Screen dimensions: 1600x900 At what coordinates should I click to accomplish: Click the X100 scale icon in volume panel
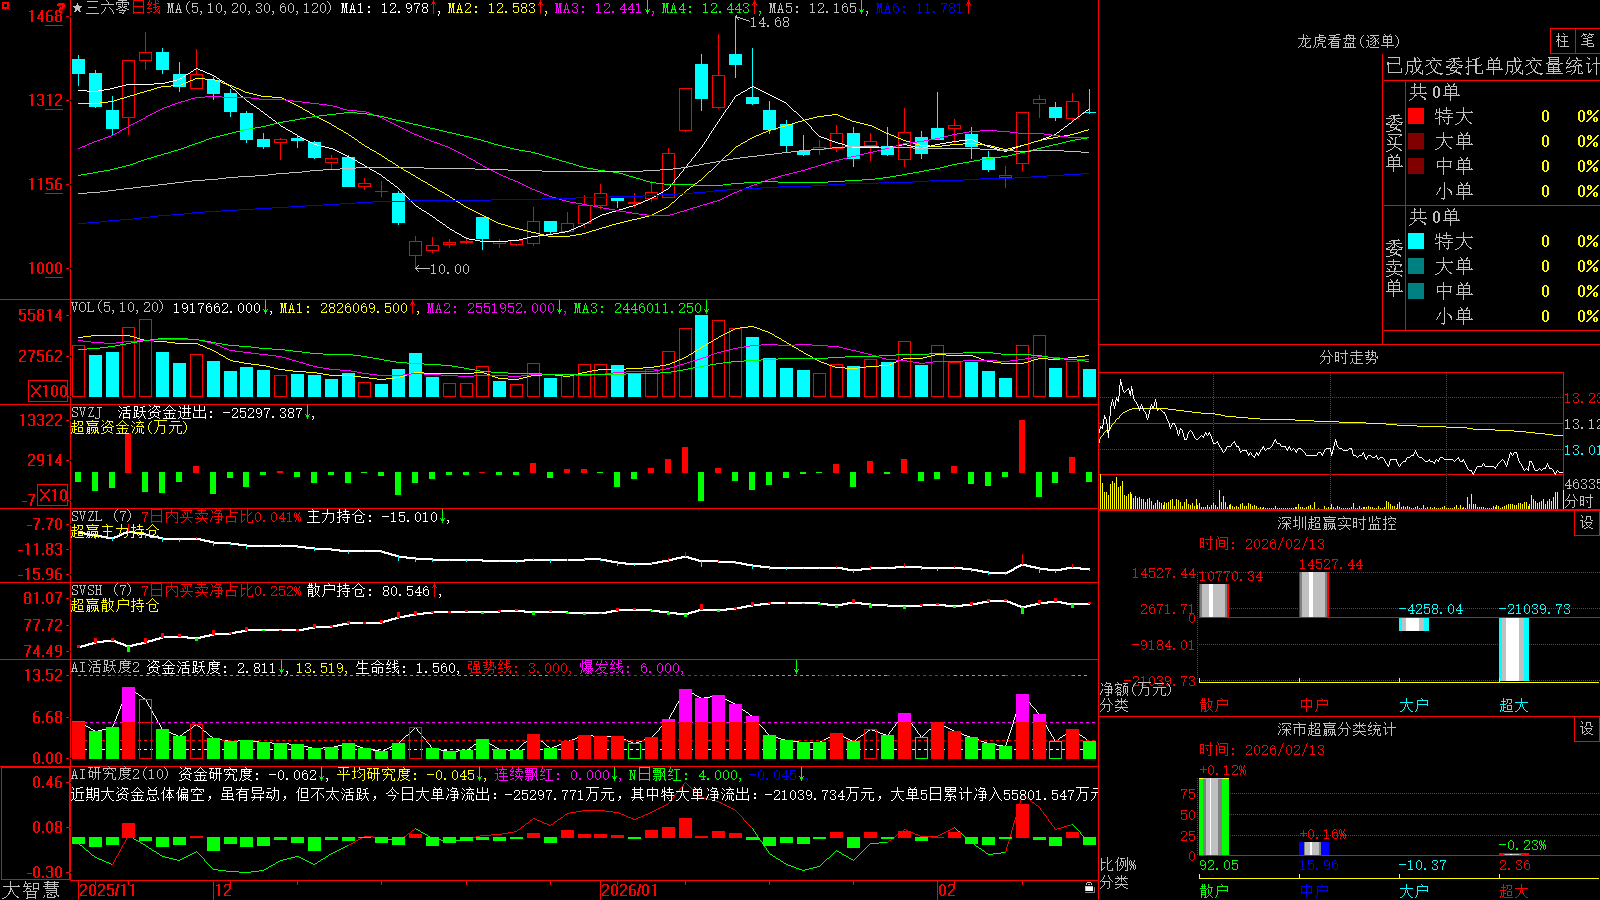pyautogui.click(x=49, y=391)
